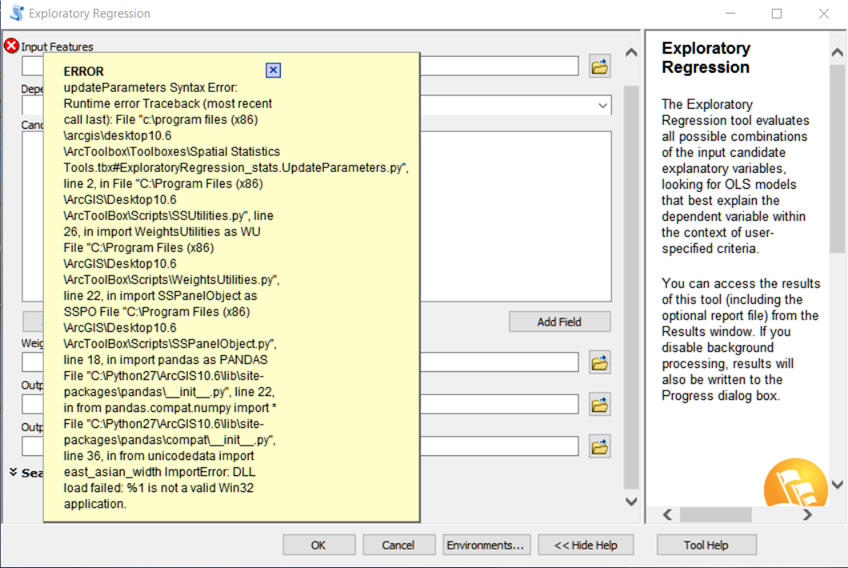Click into the Output Report File field
The height and width of the screenshot is (568, 848).
tap(499, 404)
